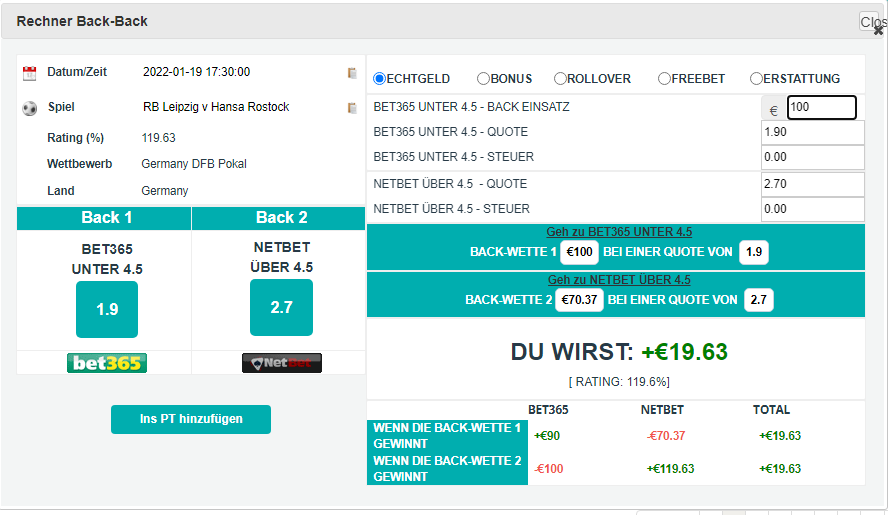Image resolution: width=888 pixels, height=515 pixels.
Task: Click the NETBET column header in results table
Action: [x=662, y=410]
